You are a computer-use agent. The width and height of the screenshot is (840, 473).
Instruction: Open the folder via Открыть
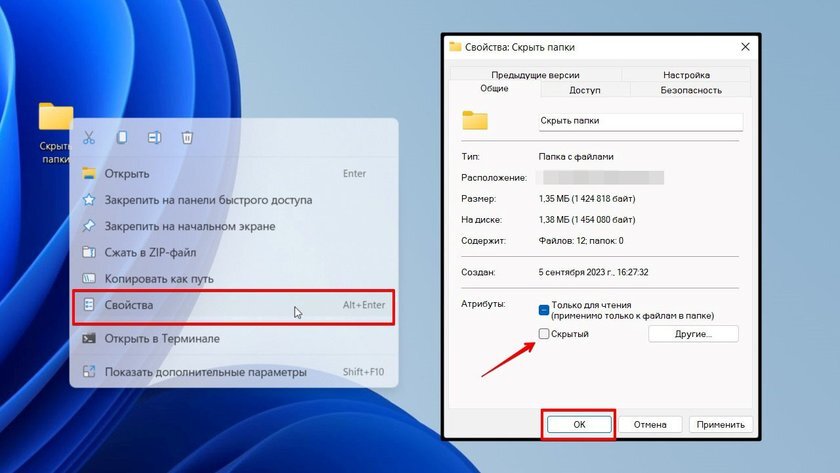click(x=234, y=174)
